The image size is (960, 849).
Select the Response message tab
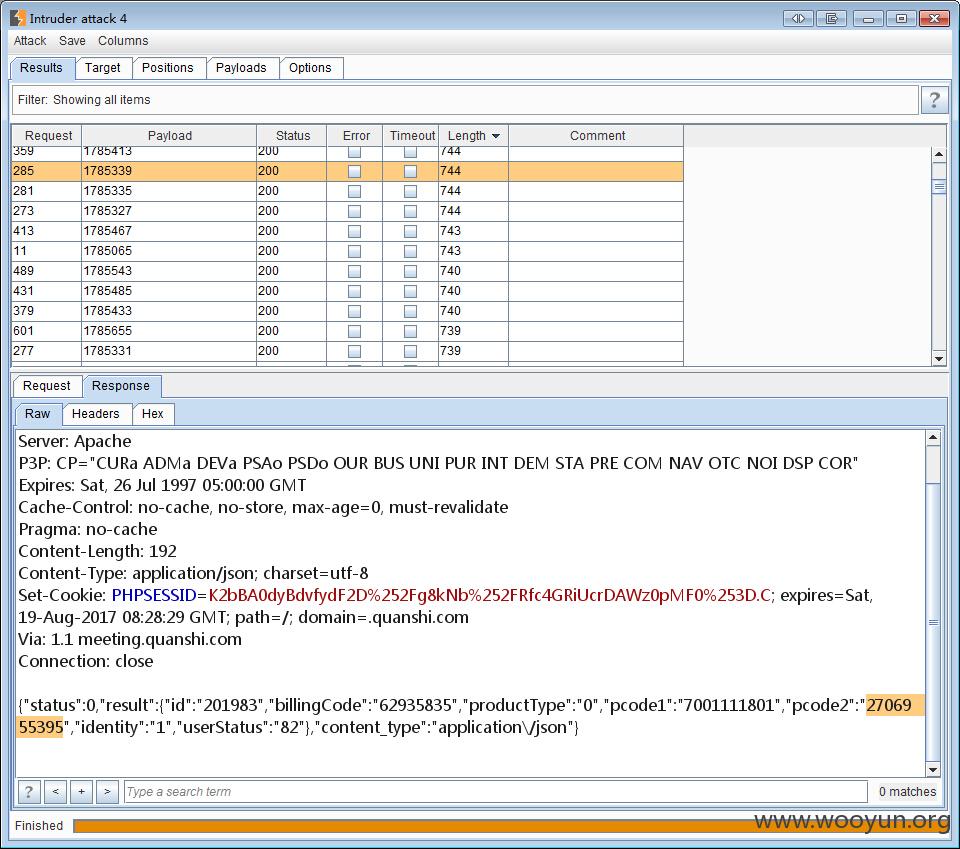[x=121, y=386]
